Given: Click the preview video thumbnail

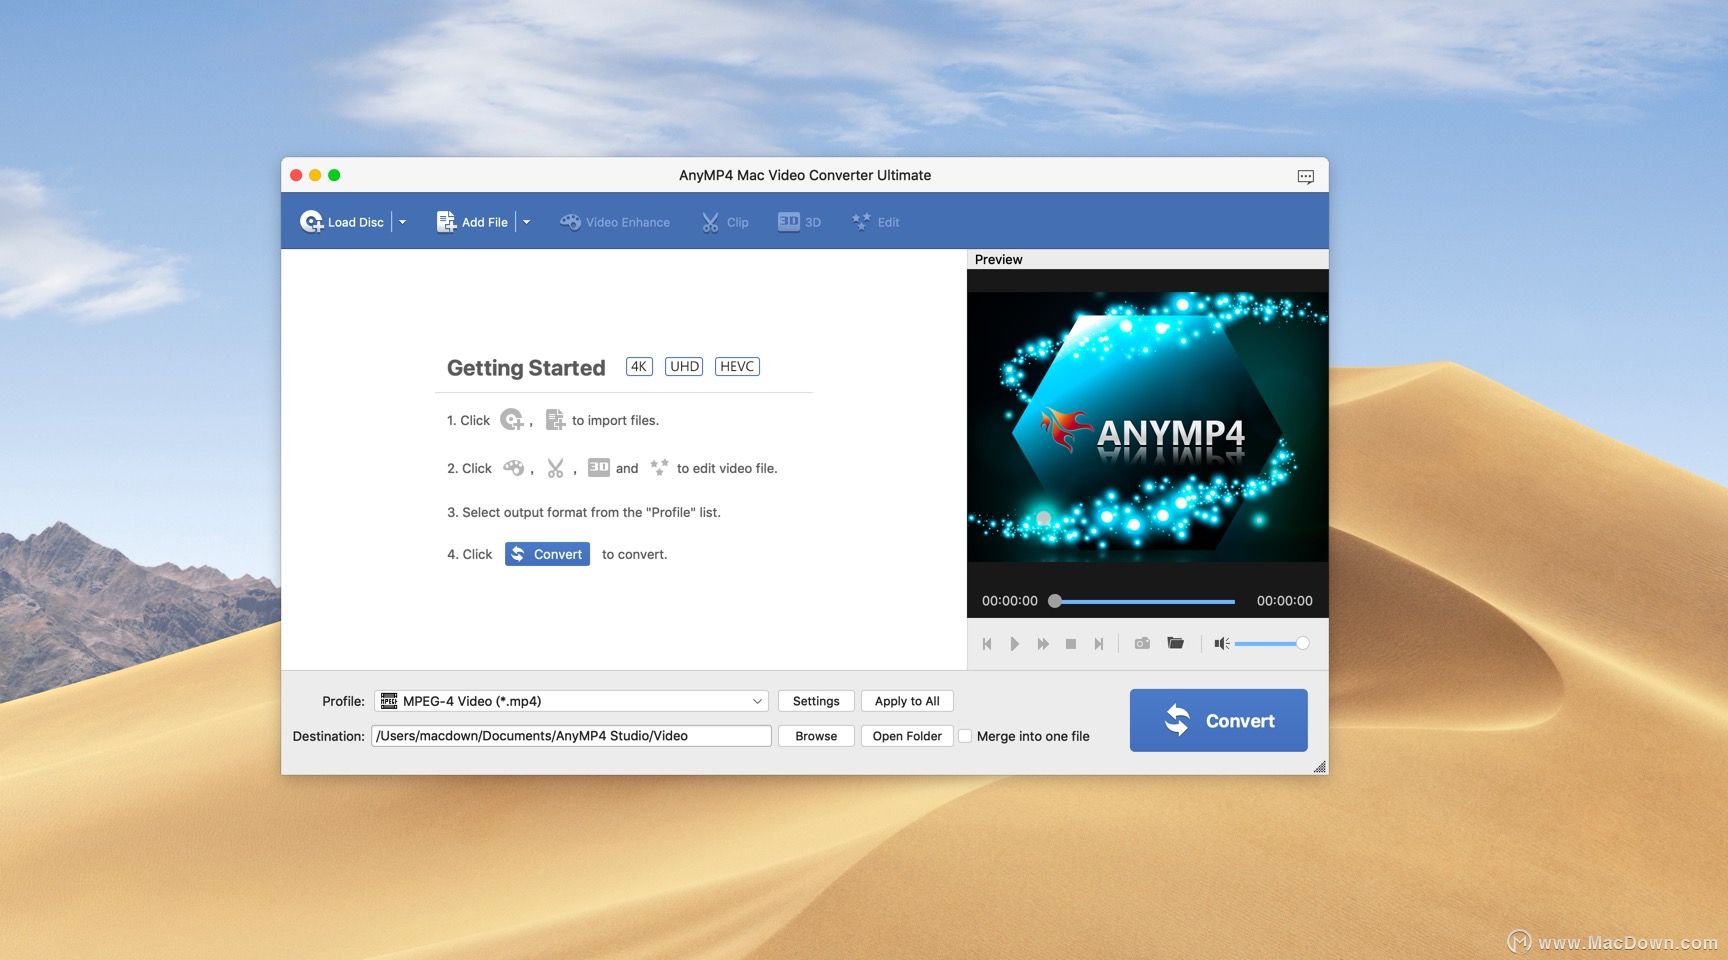Looking at the screenshot, I should [1148, 427].
